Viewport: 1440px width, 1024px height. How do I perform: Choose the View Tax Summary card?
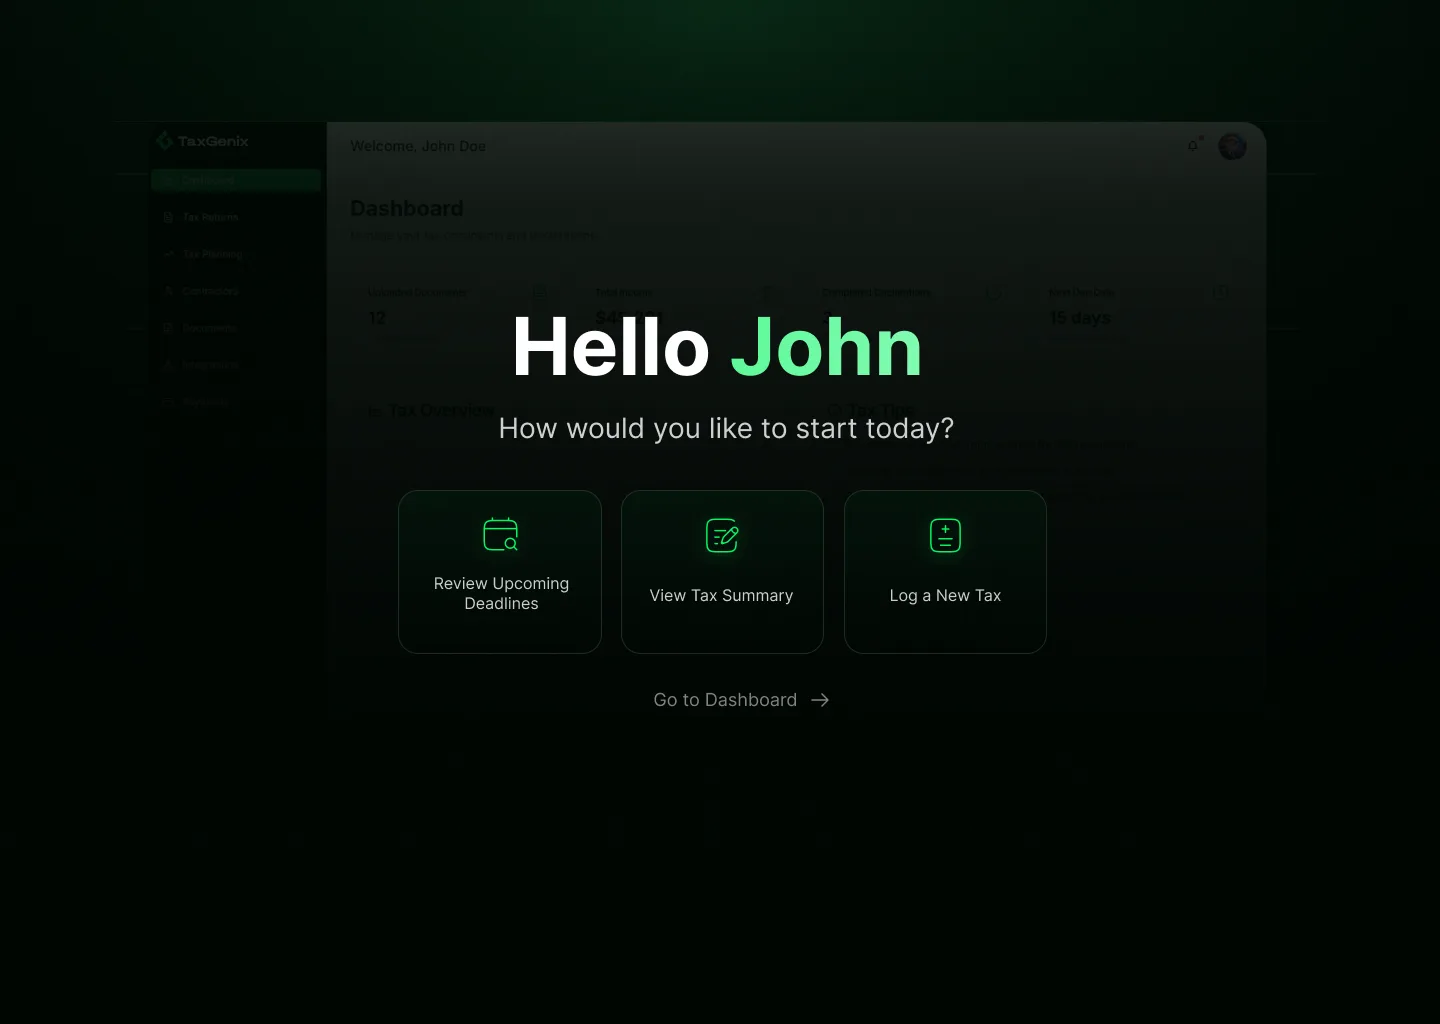point(722,572)
